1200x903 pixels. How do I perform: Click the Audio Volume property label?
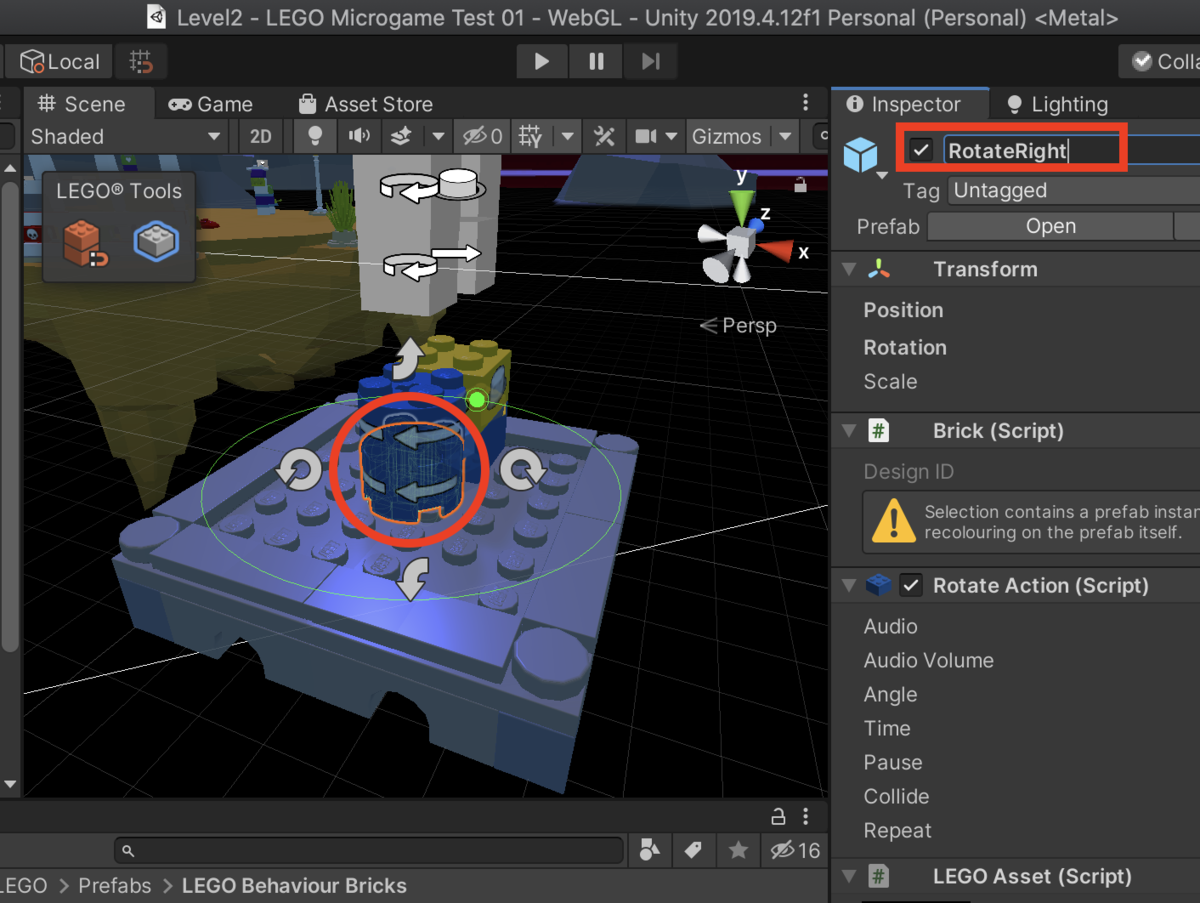(x=929, y=660)
